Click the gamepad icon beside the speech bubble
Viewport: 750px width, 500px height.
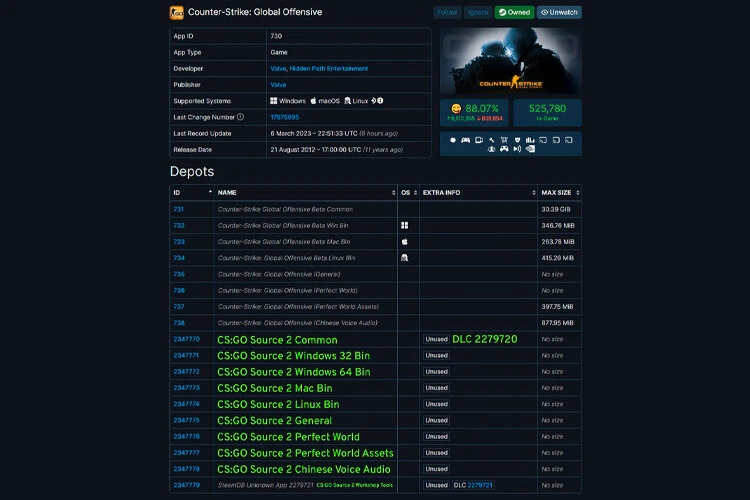coord(465,140)
